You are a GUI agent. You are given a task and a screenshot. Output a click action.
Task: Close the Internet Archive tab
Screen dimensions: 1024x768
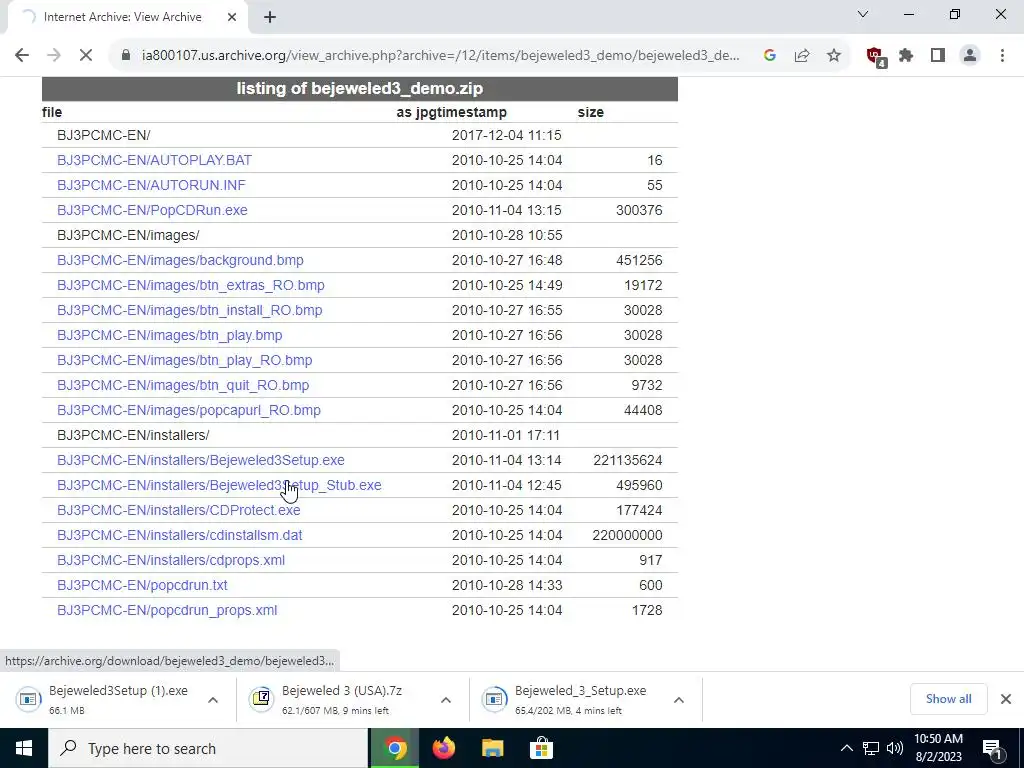(x=232, y=17)
